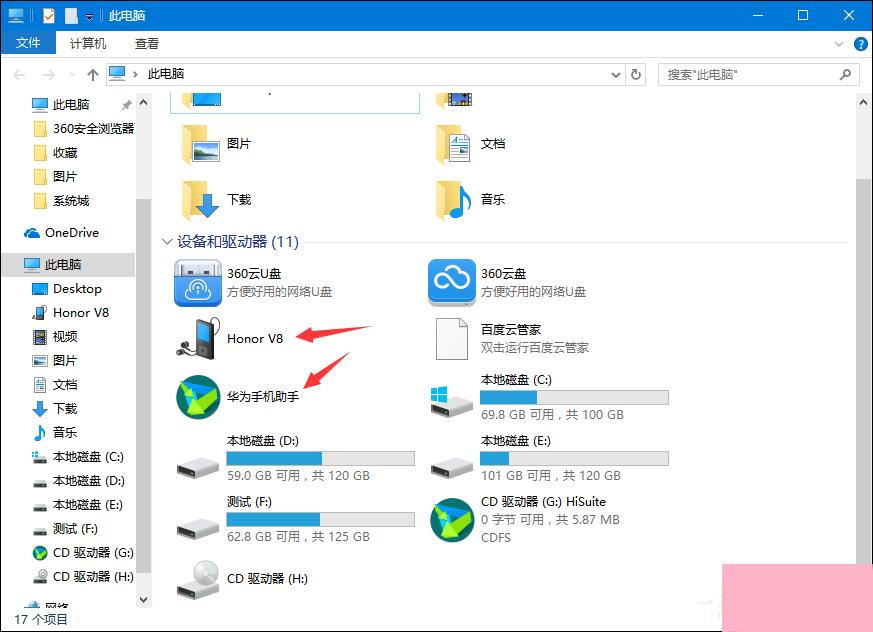The height and width of the screenshot is (632, 873).
Task: Open the 文档 folder icon in main pane
Action: [453, 144]
